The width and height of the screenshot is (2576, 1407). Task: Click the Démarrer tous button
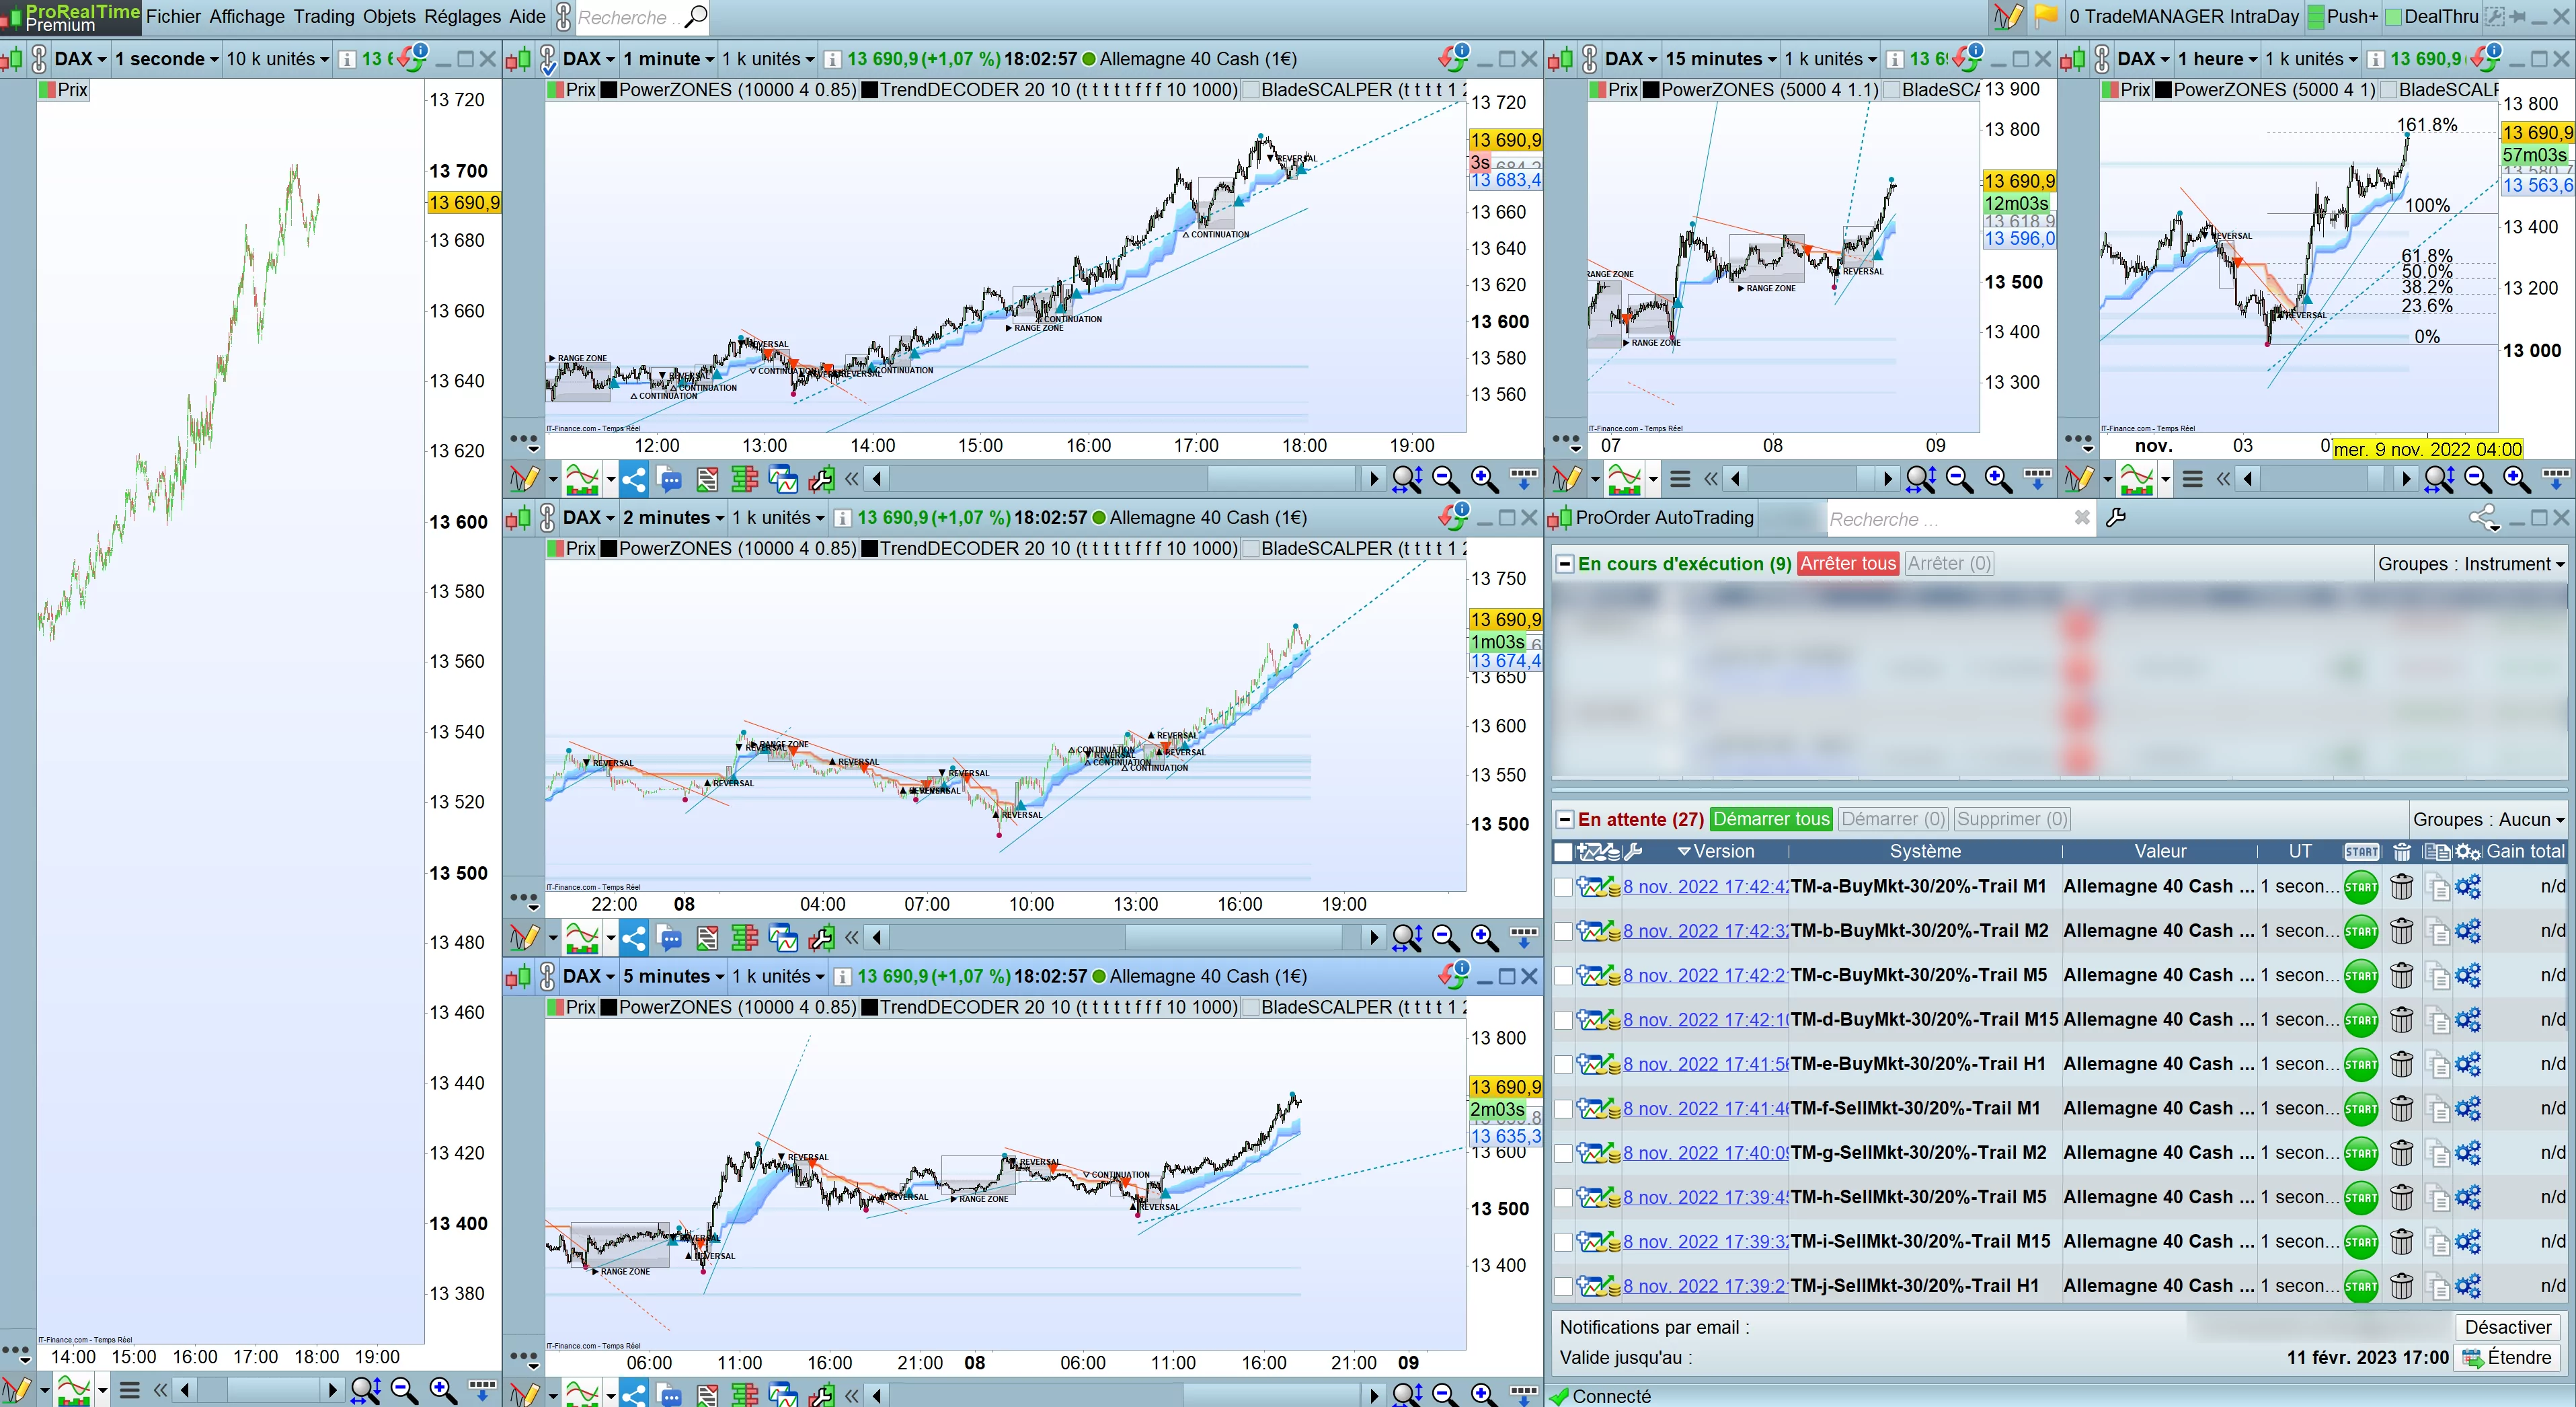(x=1770, y=820)
